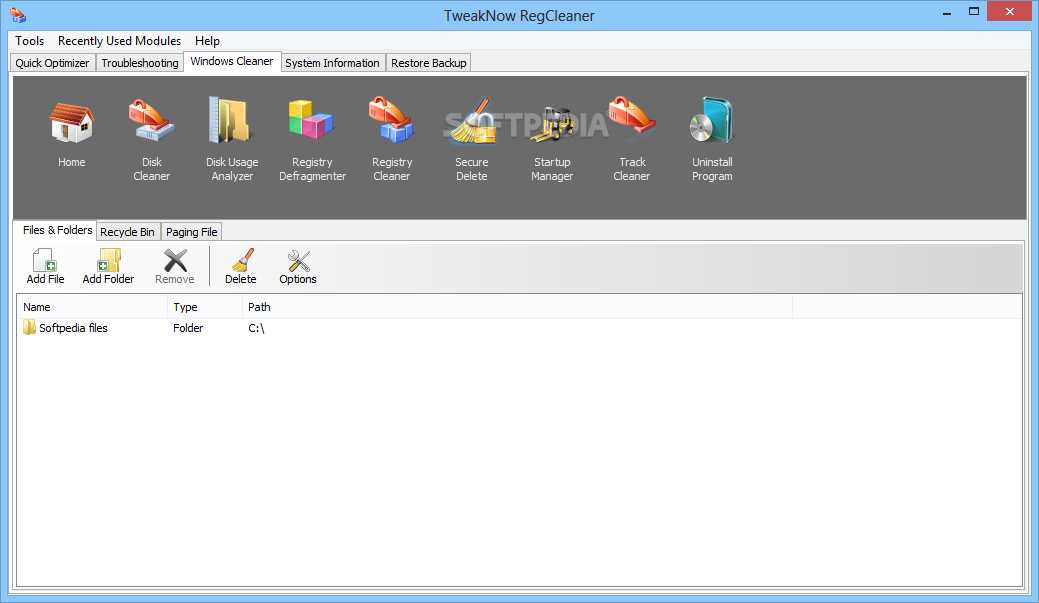
Task: Click the Delete broom icon
Action: point(241,260)
